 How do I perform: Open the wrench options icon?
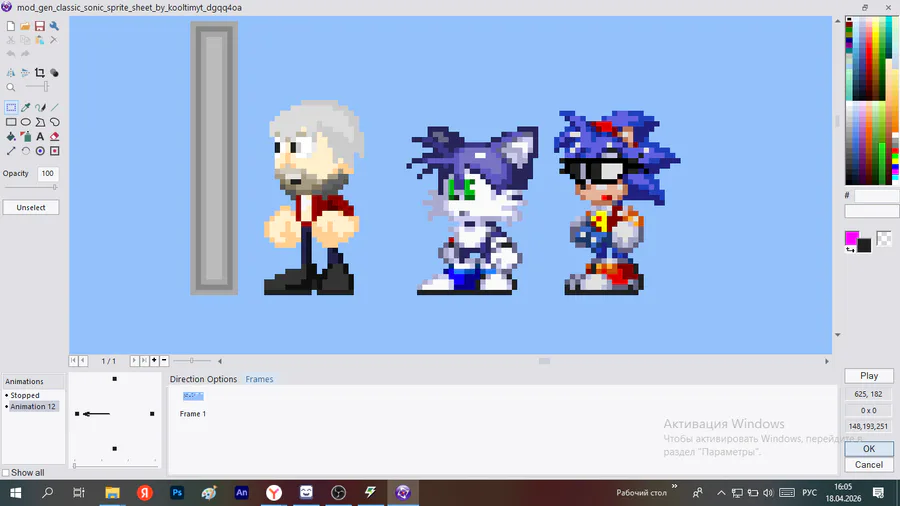pos(54,26)
